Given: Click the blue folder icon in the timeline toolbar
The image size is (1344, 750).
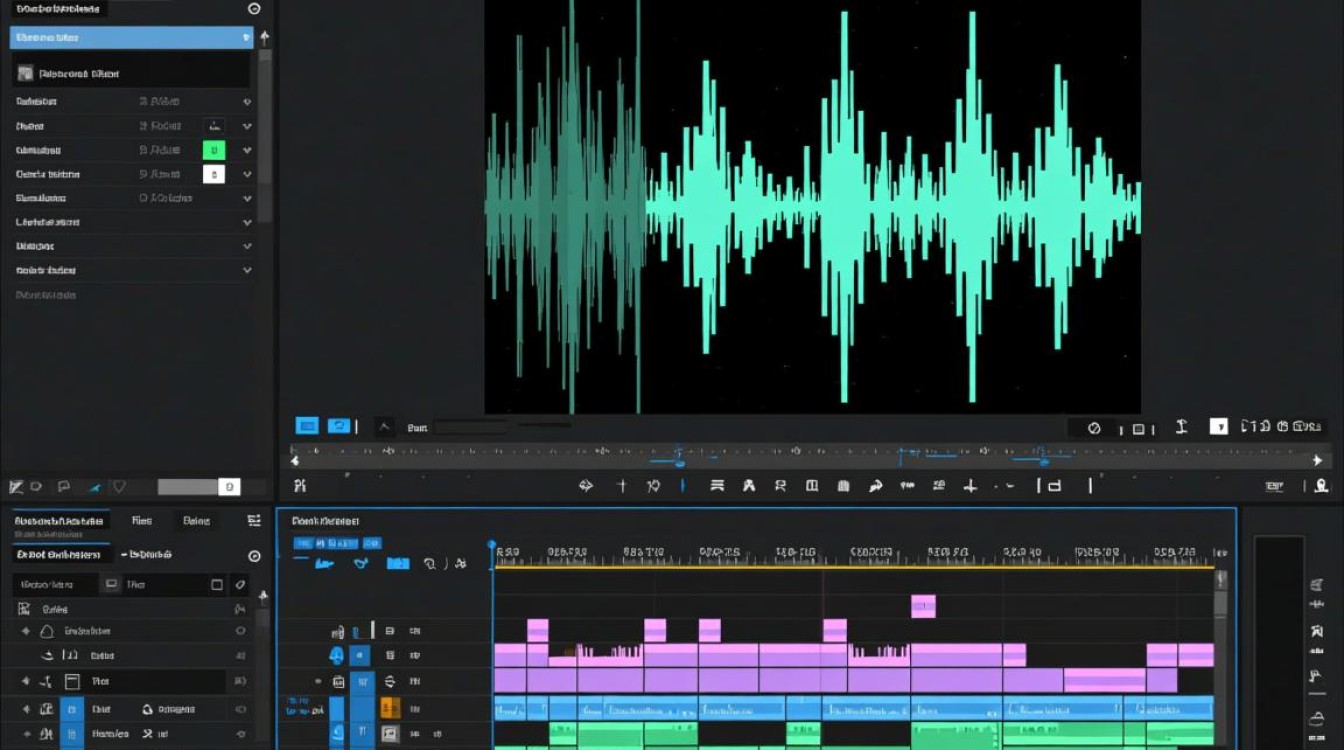Looking at the screenshot, I should (398, 563).
